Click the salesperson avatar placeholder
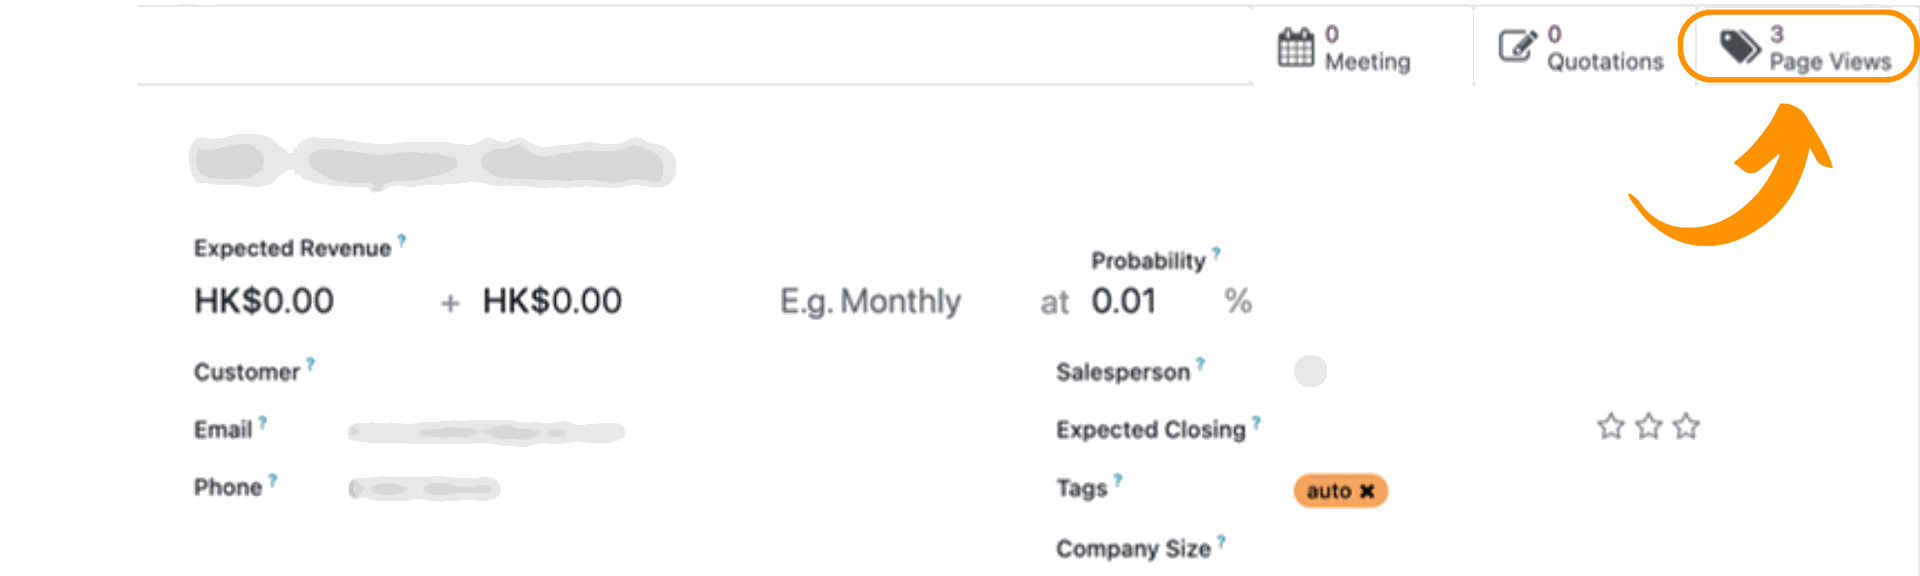 pos(1311,372)
